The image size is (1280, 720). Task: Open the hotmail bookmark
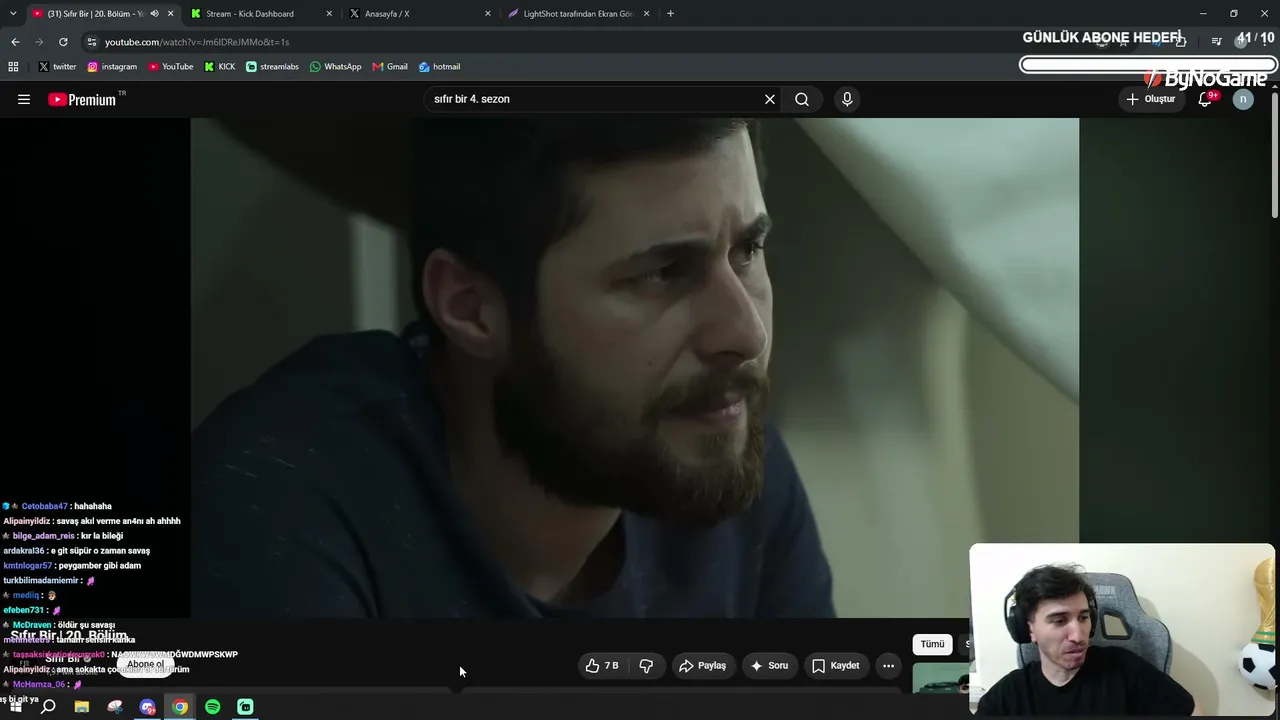439,67
